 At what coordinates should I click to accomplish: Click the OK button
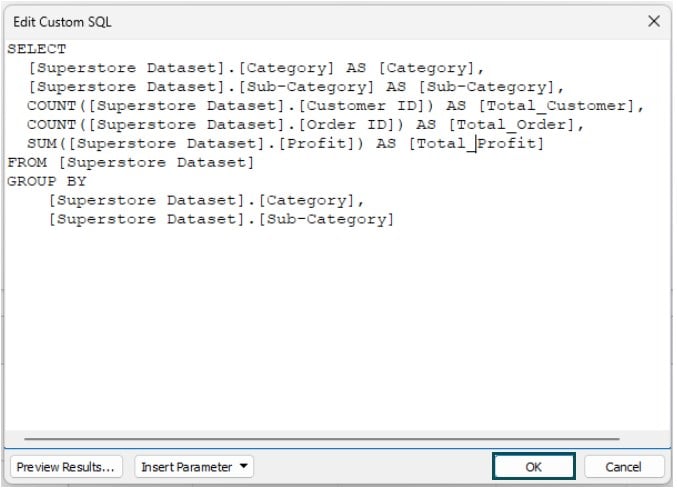pyautogui.click(x=534, y=467)
